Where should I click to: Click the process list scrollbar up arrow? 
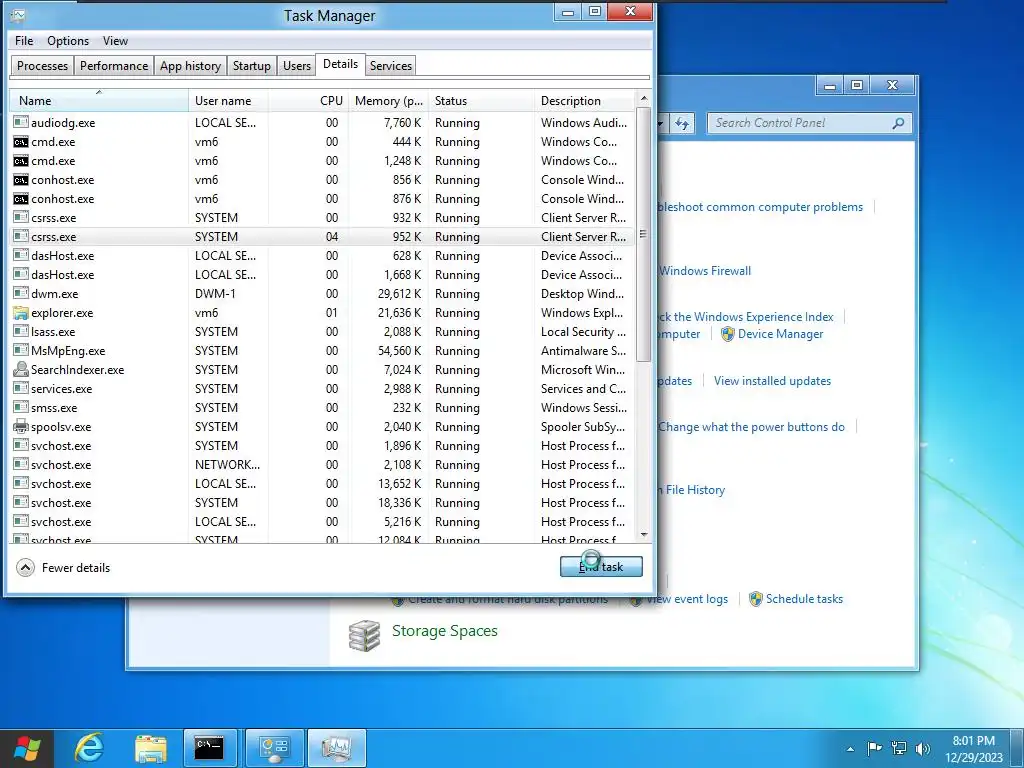pyautogui.click(x=644, y=99)
